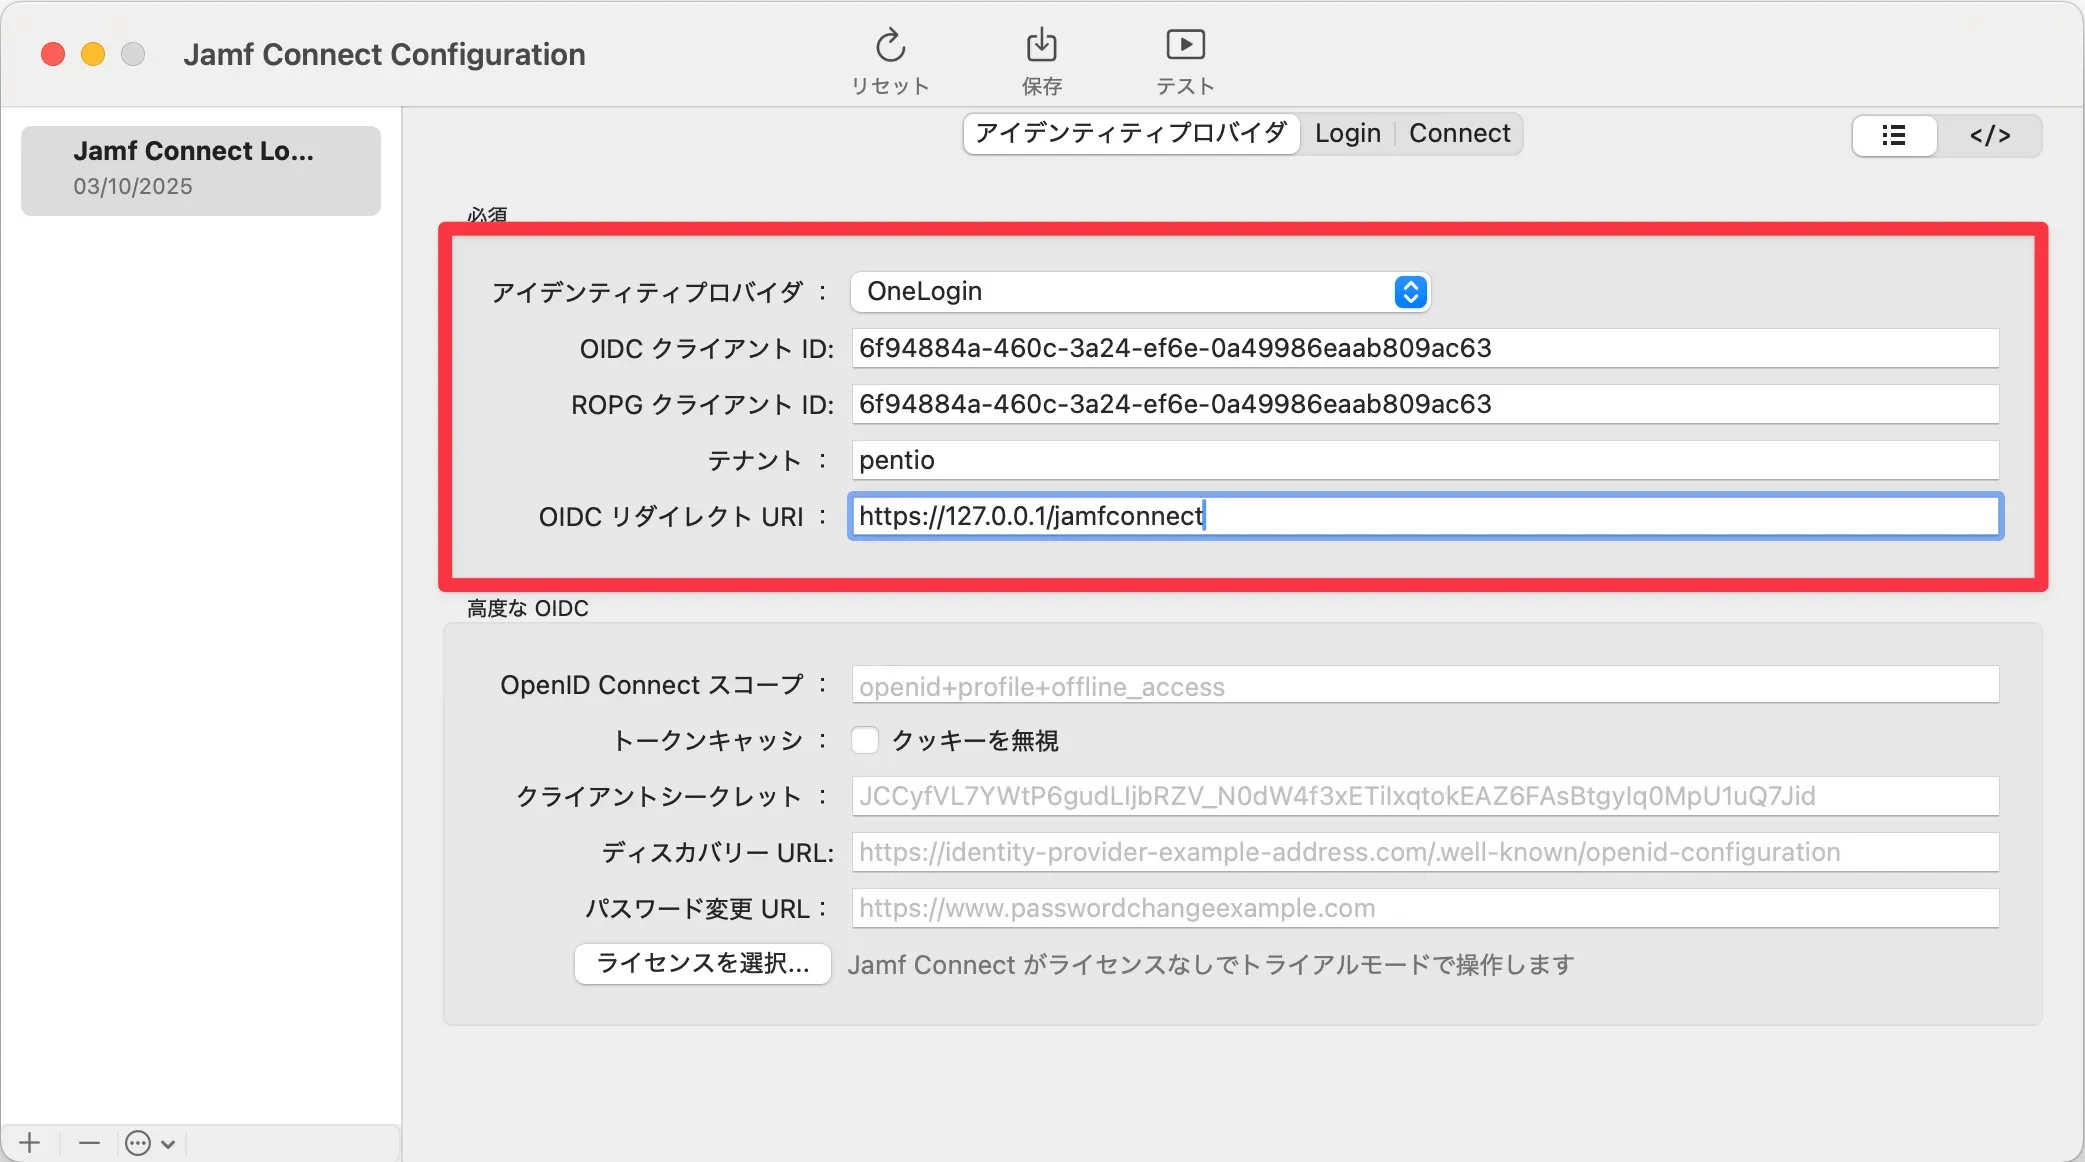The image size is (2085, 1162).
Task: Add new configuration with plus icon
Action: (30, 1142)
